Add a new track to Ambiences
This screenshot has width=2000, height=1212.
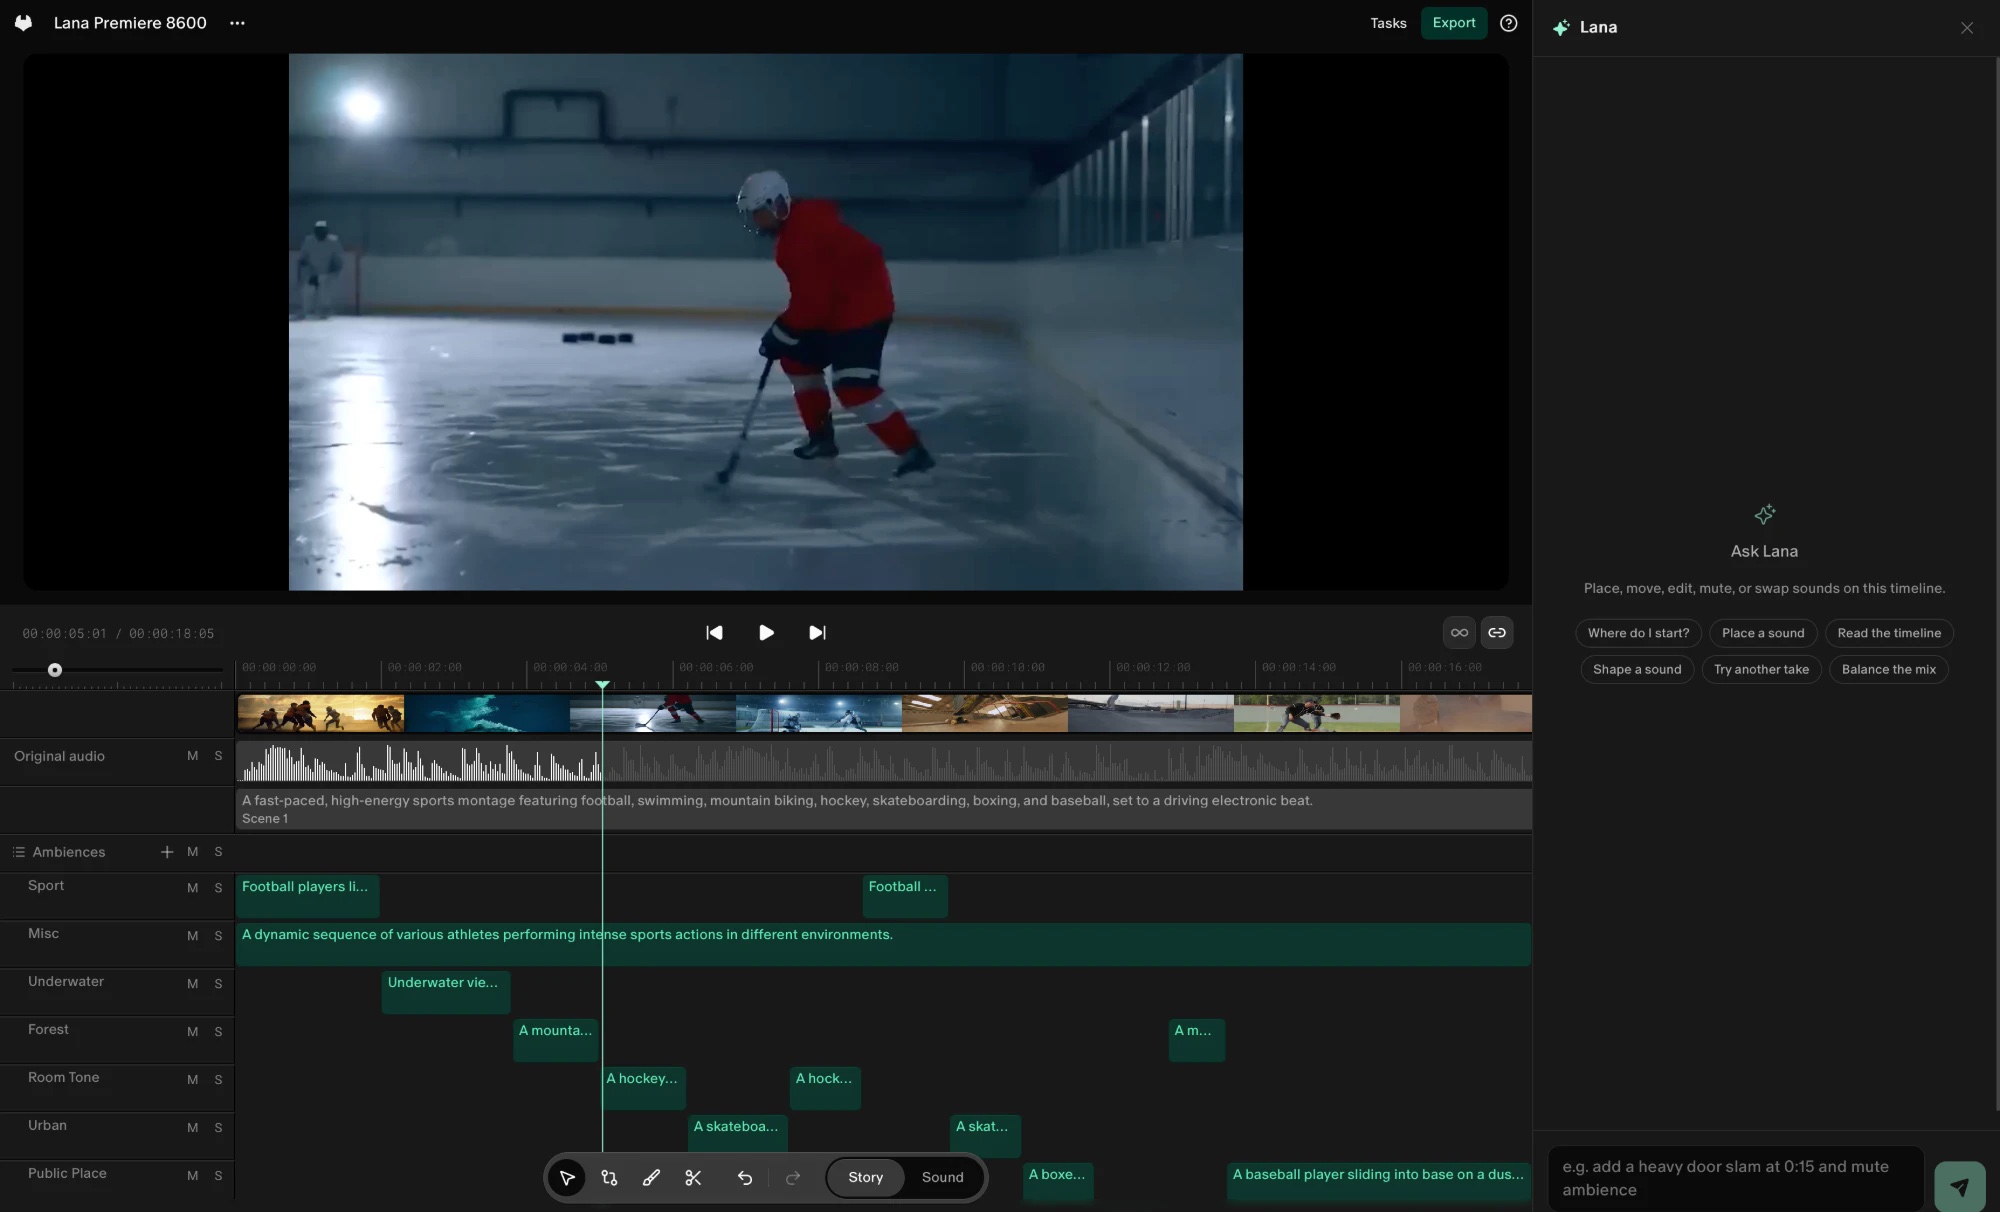[x=167, y=852]
